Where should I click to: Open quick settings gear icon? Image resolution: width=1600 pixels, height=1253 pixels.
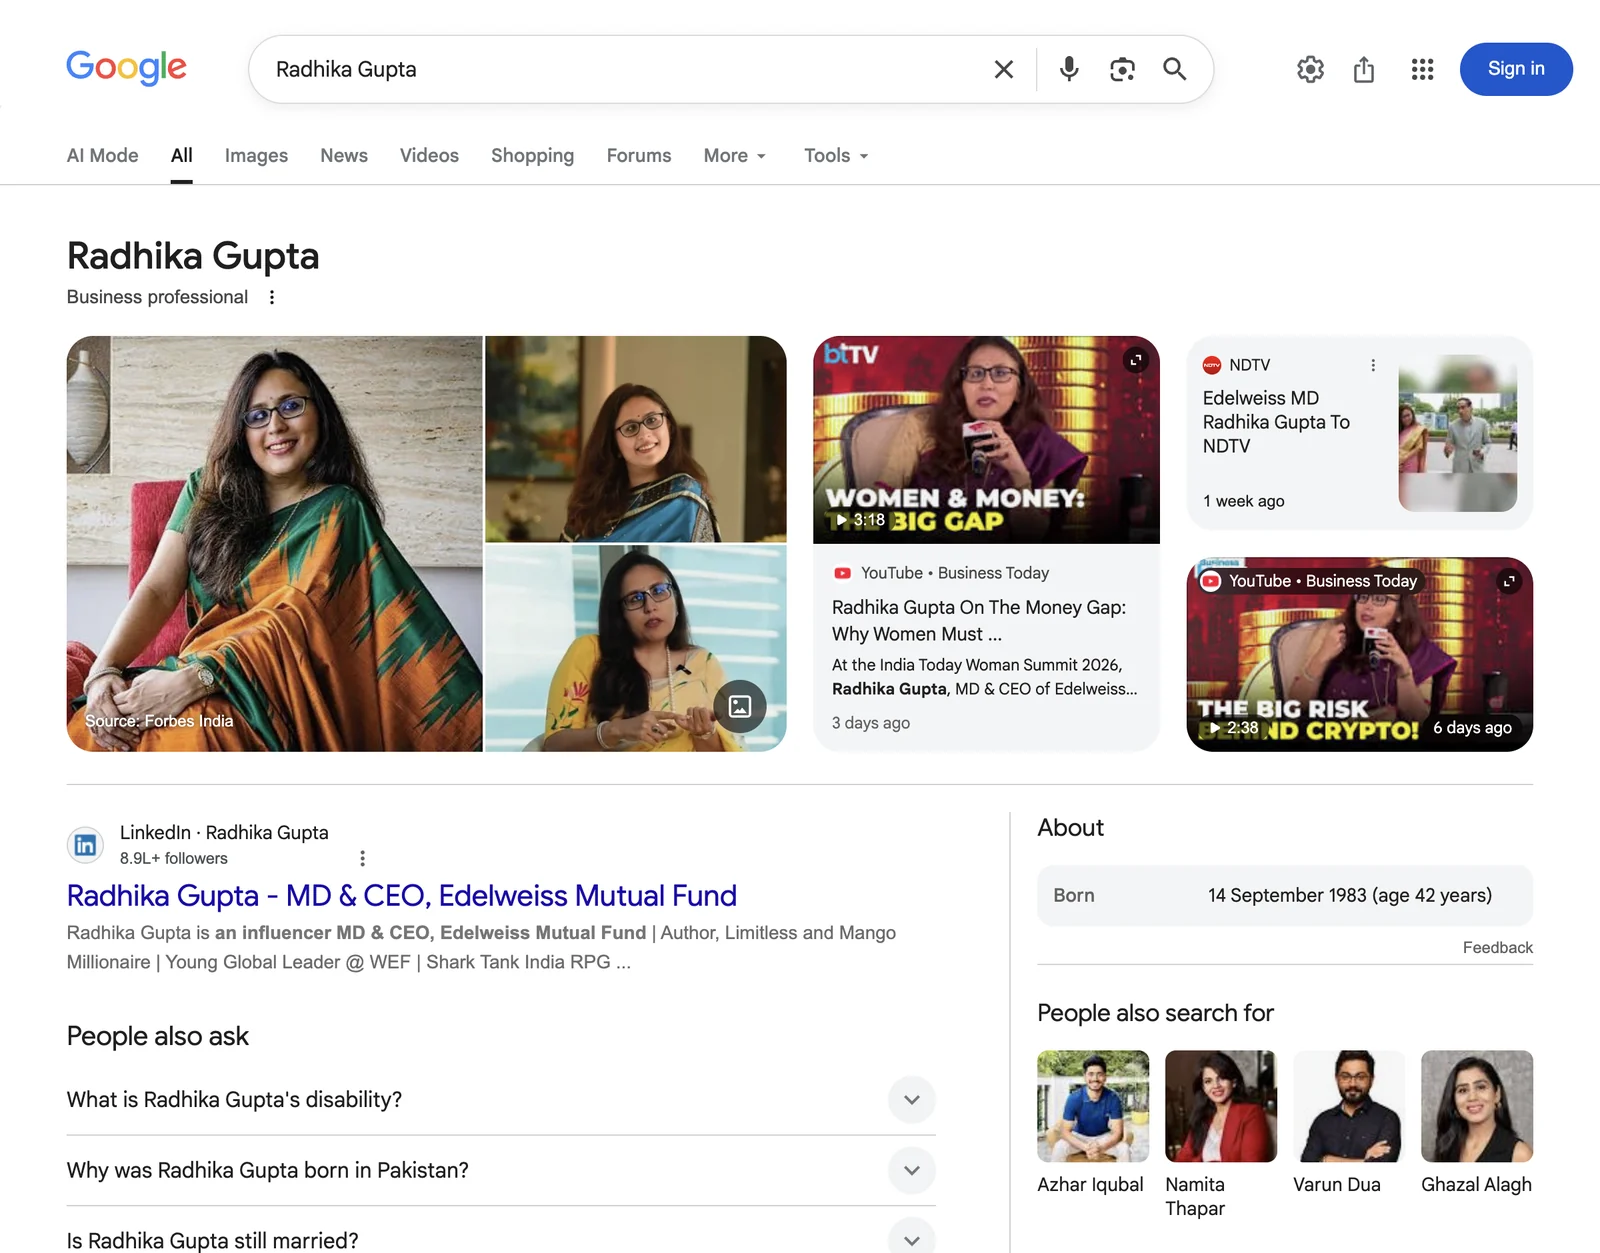tap(1310, 69)
